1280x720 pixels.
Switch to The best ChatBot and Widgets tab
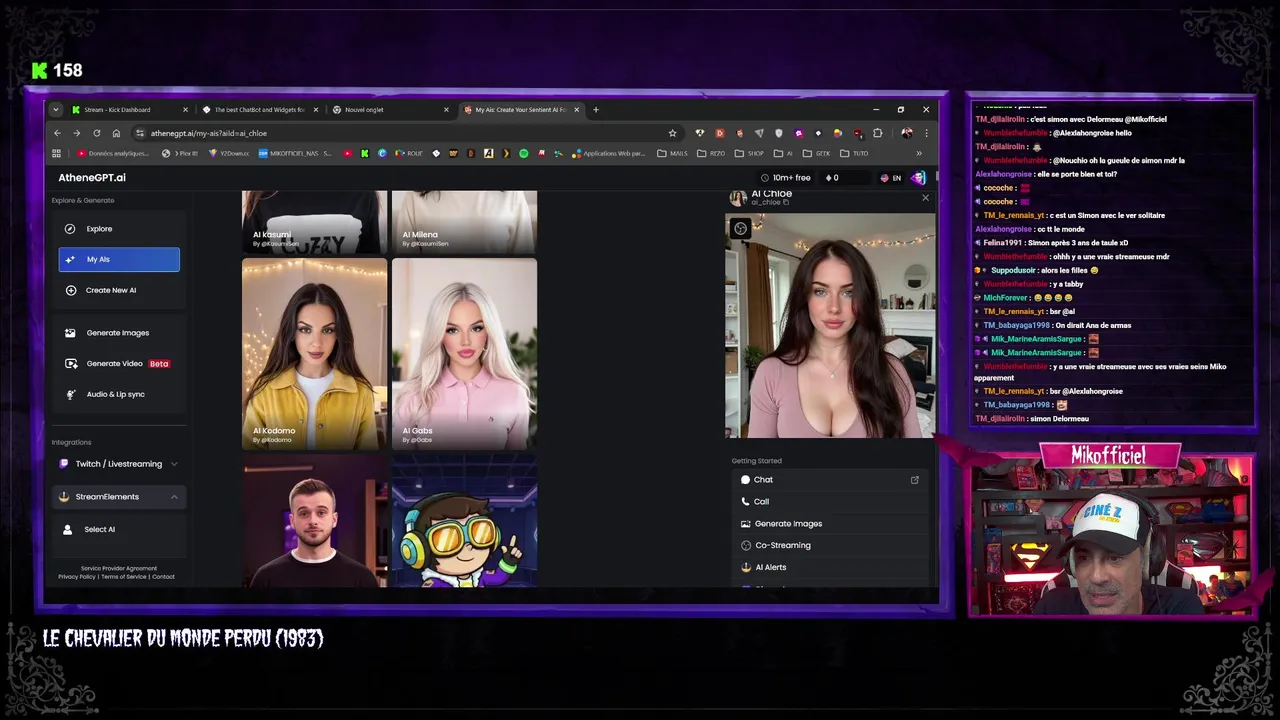pos(258,110)
